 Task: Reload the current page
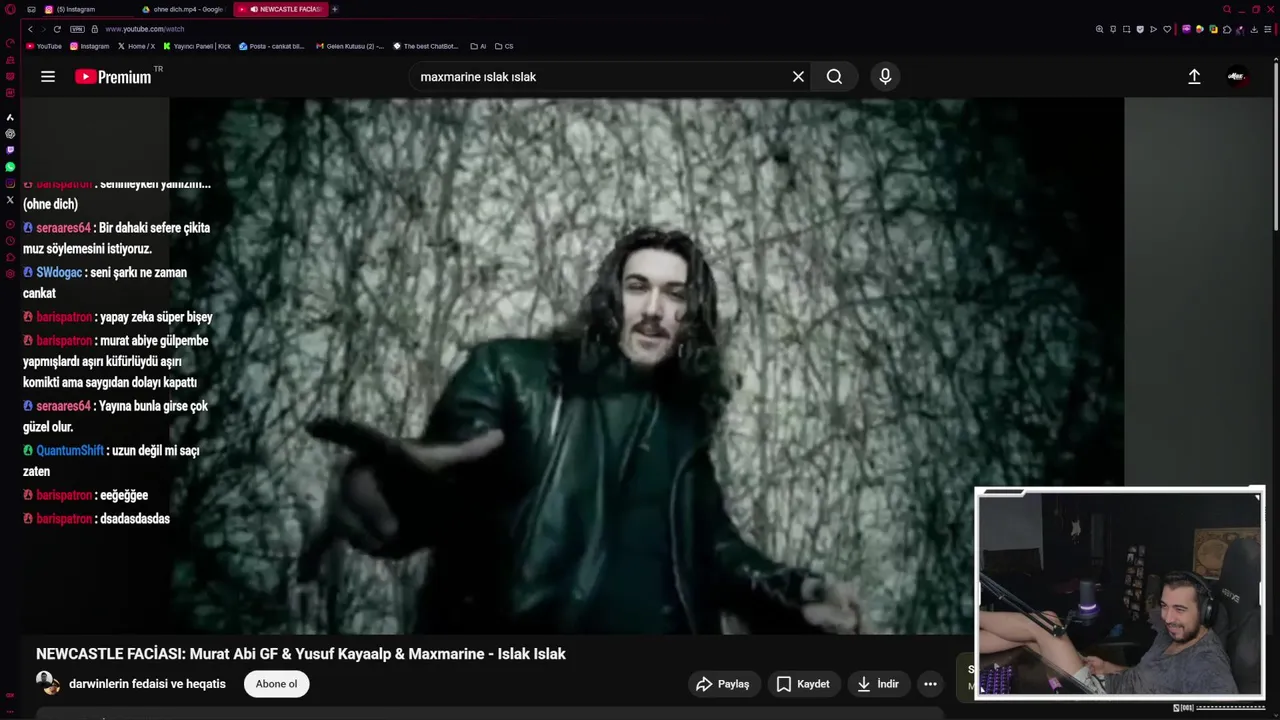tap(57, 29)
